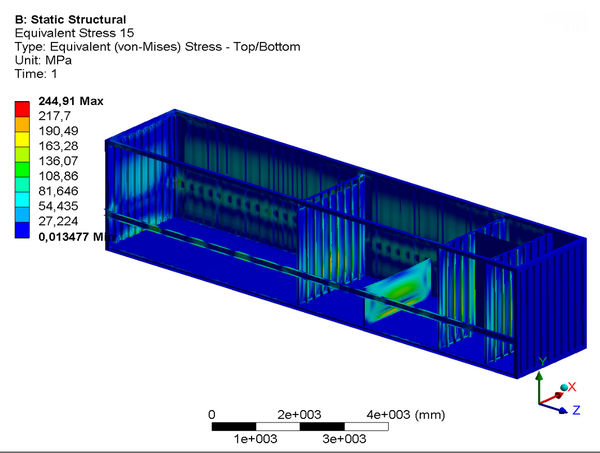Screen dimensions: 600x453
Task: Click the green-yellow high stress floor panel
Action: coord(400,290)
